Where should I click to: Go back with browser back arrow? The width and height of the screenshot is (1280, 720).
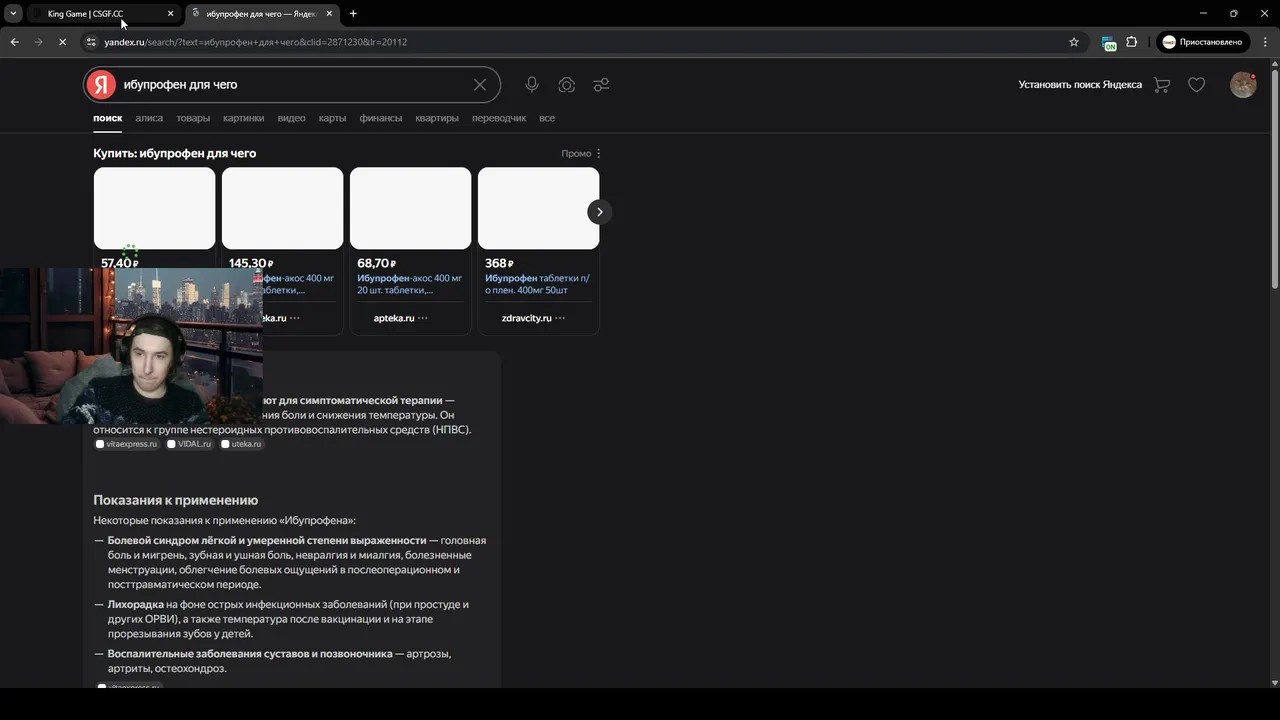coord(14,42)
